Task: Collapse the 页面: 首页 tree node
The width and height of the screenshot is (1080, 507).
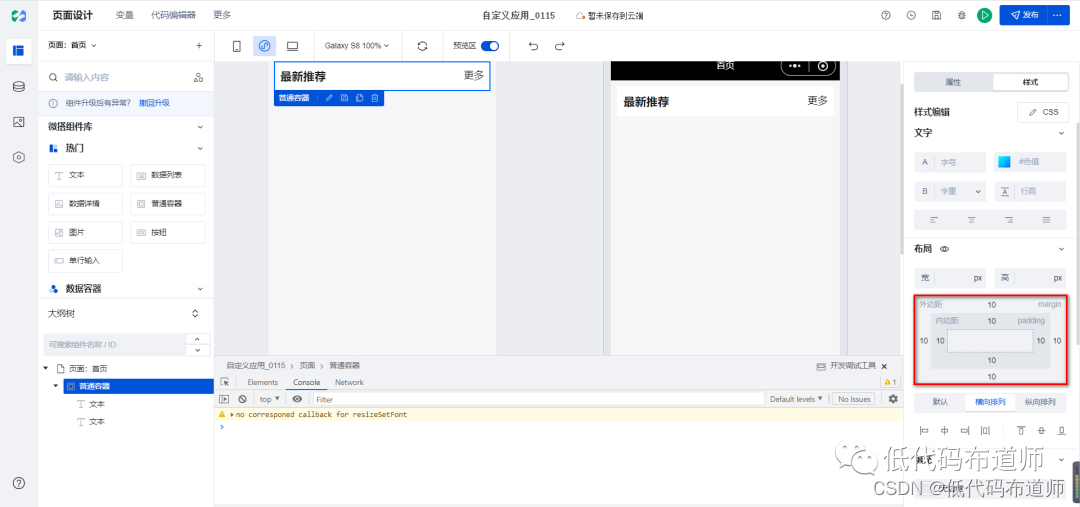Action: coord(46,369)
